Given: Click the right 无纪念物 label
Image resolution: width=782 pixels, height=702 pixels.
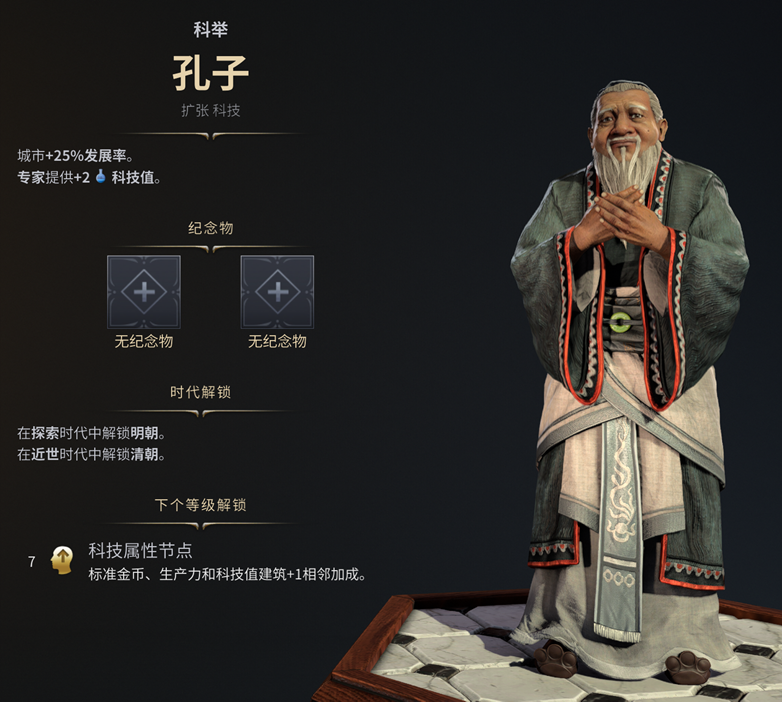Looking at the screenshot, I should point(277,342).
